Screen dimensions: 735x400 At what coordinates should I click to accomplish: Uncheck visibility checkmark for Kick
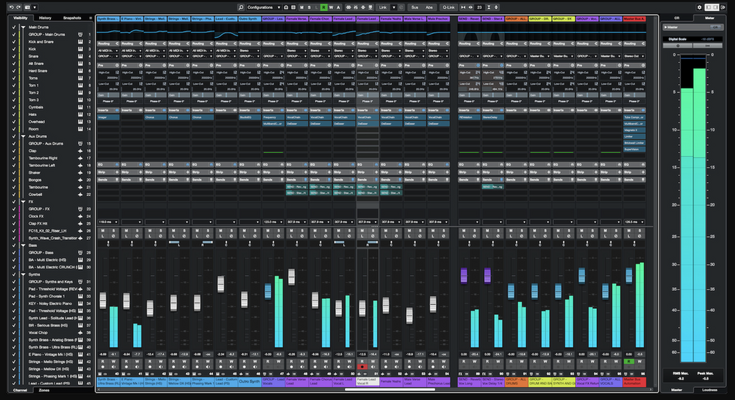pyautogui.click(x=14, y=49)
